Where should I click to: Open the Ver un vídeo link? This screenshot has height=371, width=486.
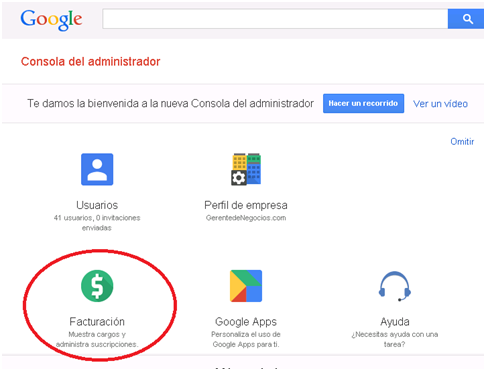pyautogui.click(x=440, y=104)
